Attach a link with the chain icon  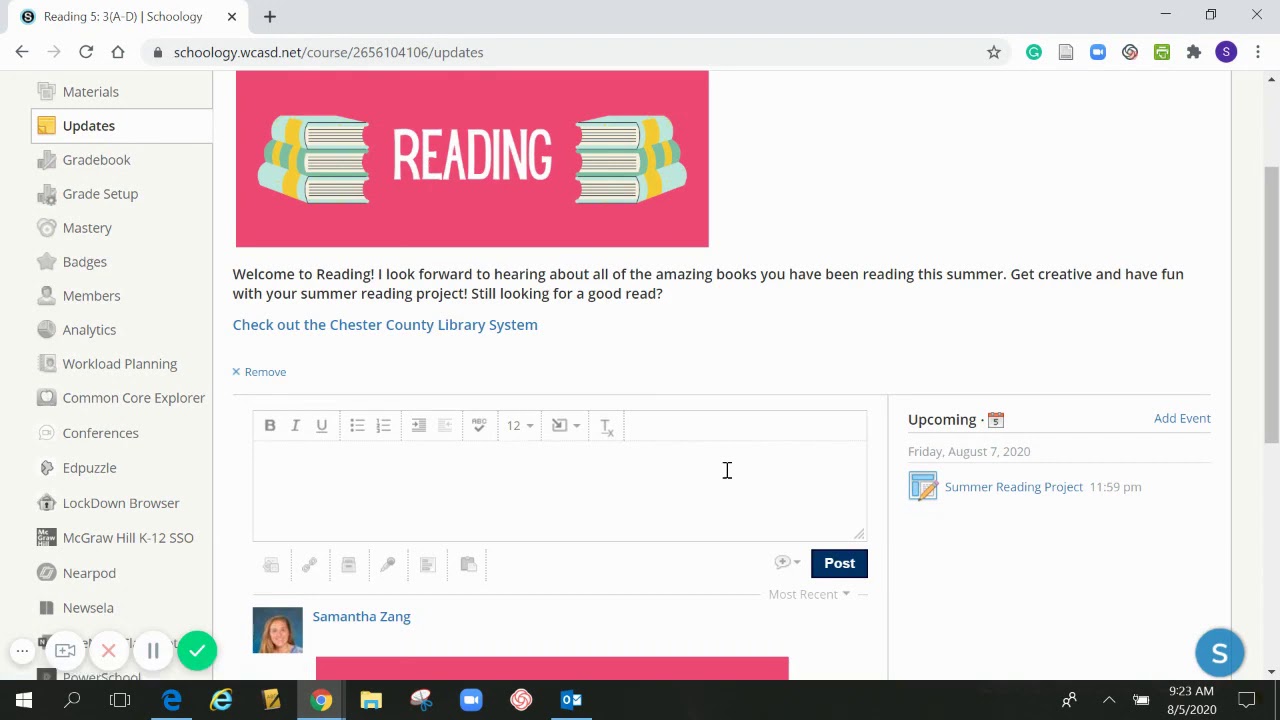tap(310, 565)
